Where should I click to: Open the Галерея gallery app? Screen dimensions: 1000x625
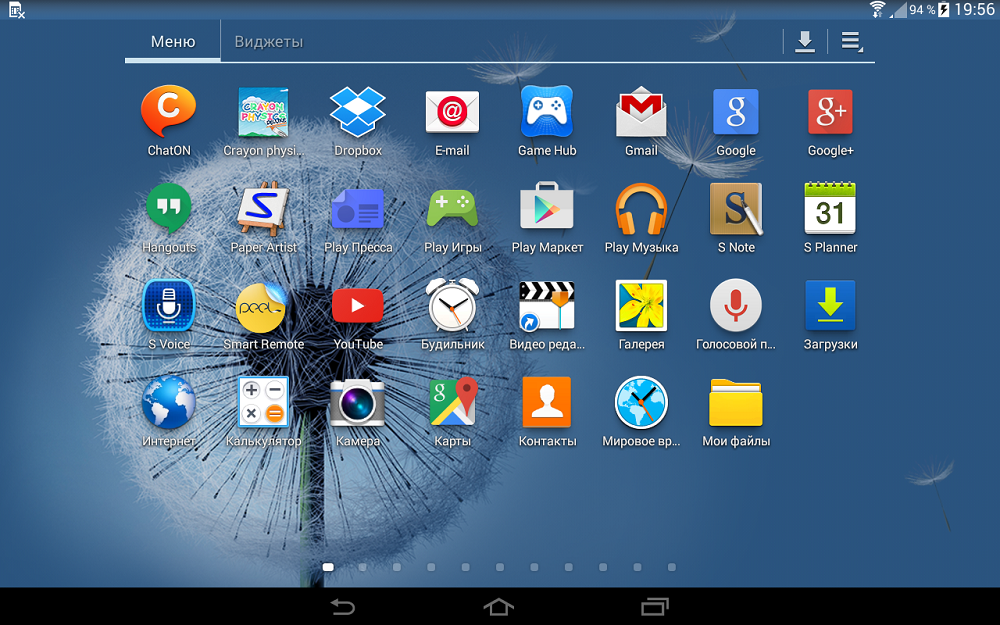[641, 305]
